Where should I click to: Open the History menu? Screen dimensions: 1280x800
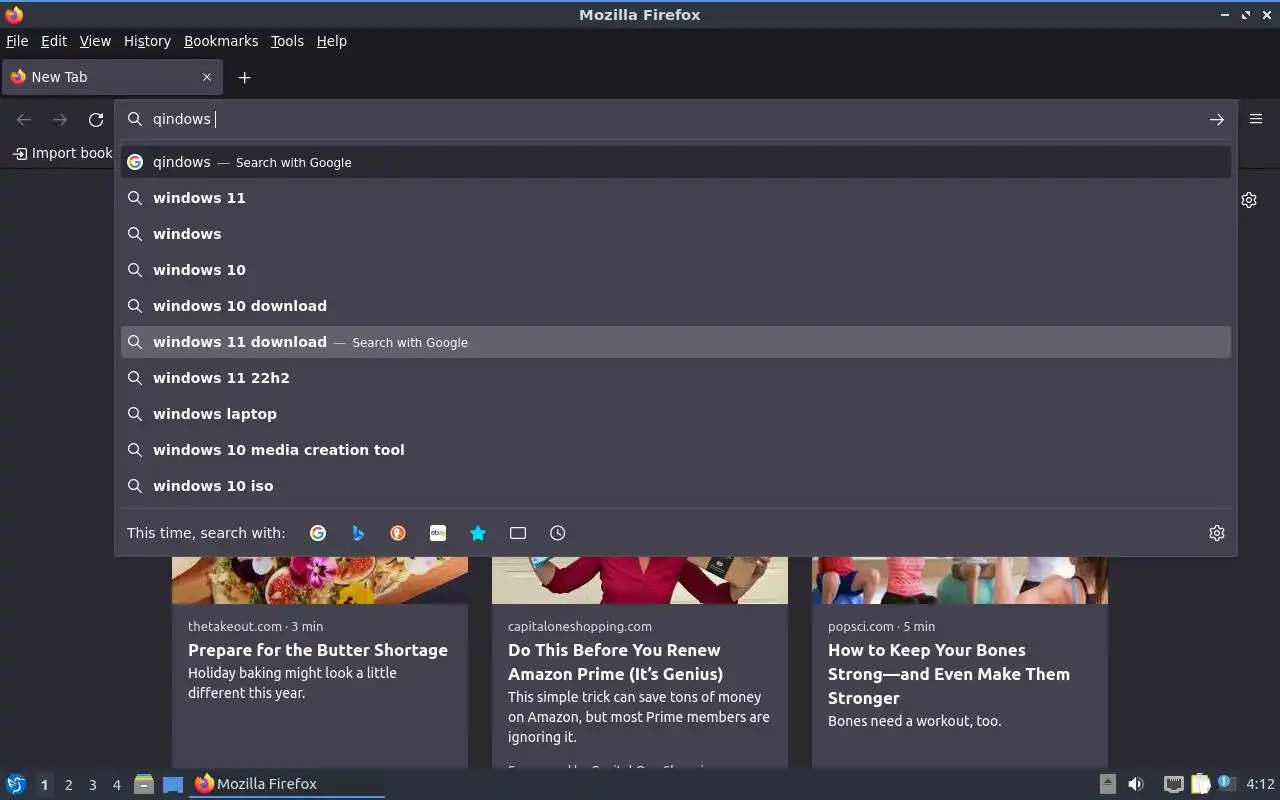(147, 41)
